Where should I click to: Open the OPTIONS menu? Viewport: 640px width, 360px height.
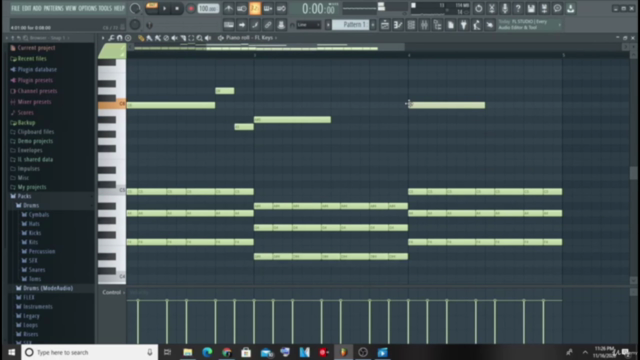[87, 8]
